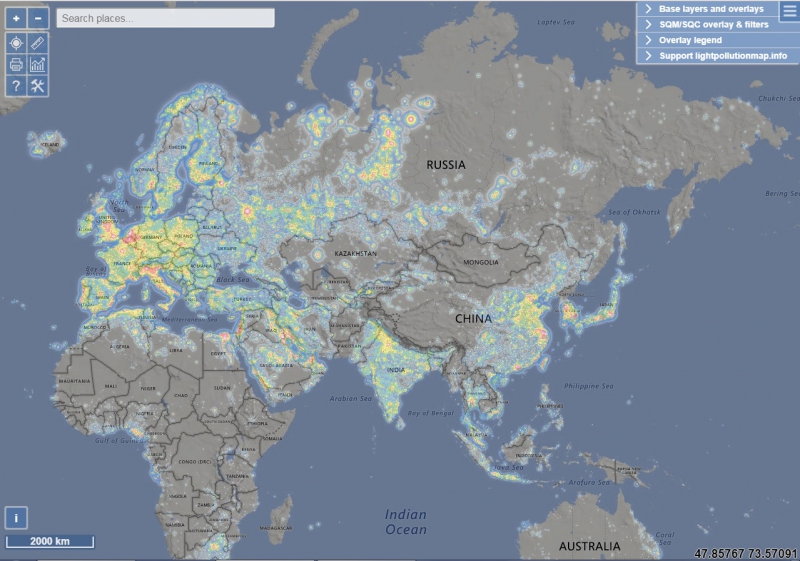Click the 2000 km scale bar
Image resolution: width=800 pixels, height=561 pixels.
coord(50,541)
